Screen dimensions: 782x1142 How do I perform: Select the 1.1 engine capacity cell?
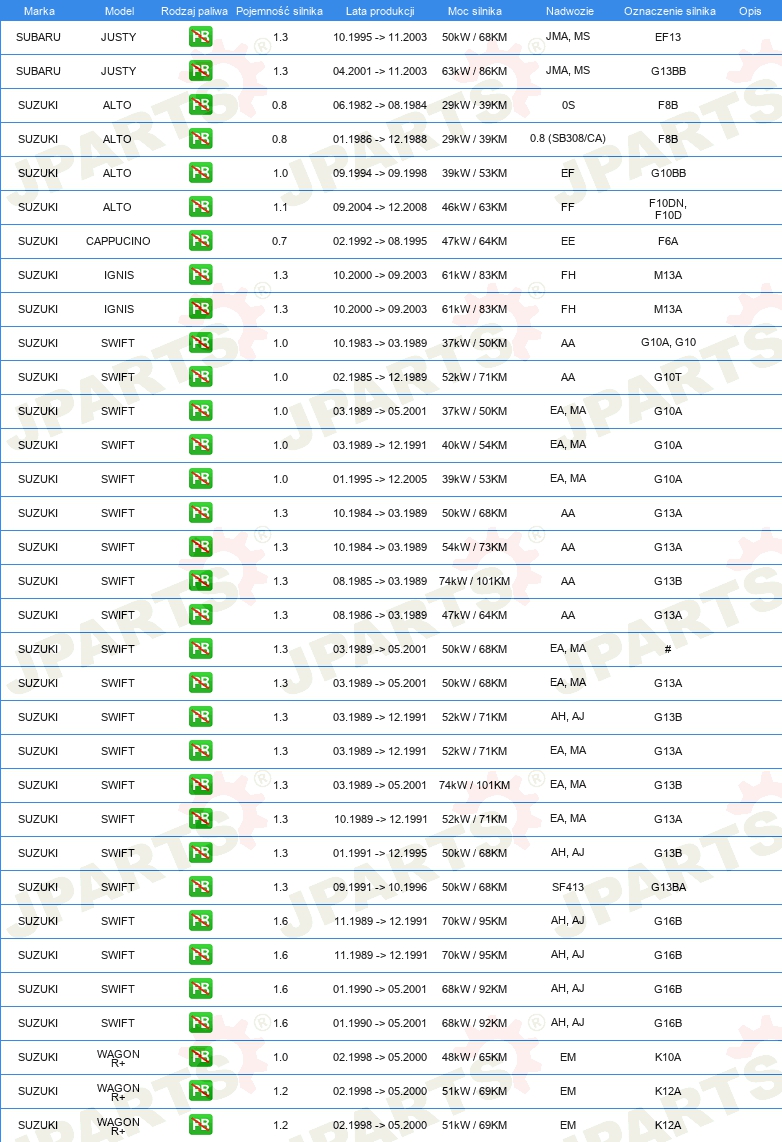(x=280, y=208)
